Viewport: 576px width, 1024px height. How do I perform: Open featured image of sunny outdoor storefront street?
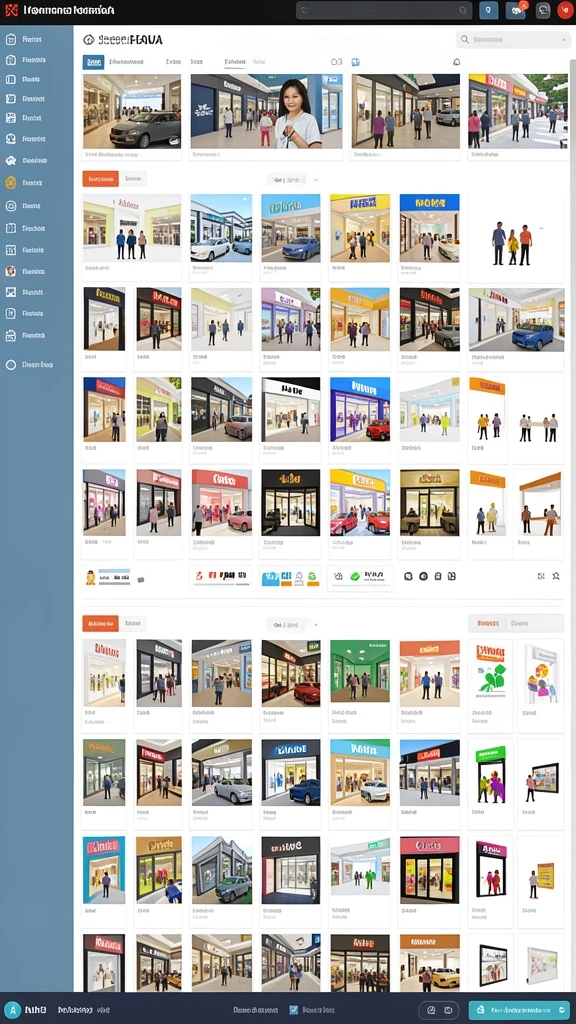pos(517,112)
